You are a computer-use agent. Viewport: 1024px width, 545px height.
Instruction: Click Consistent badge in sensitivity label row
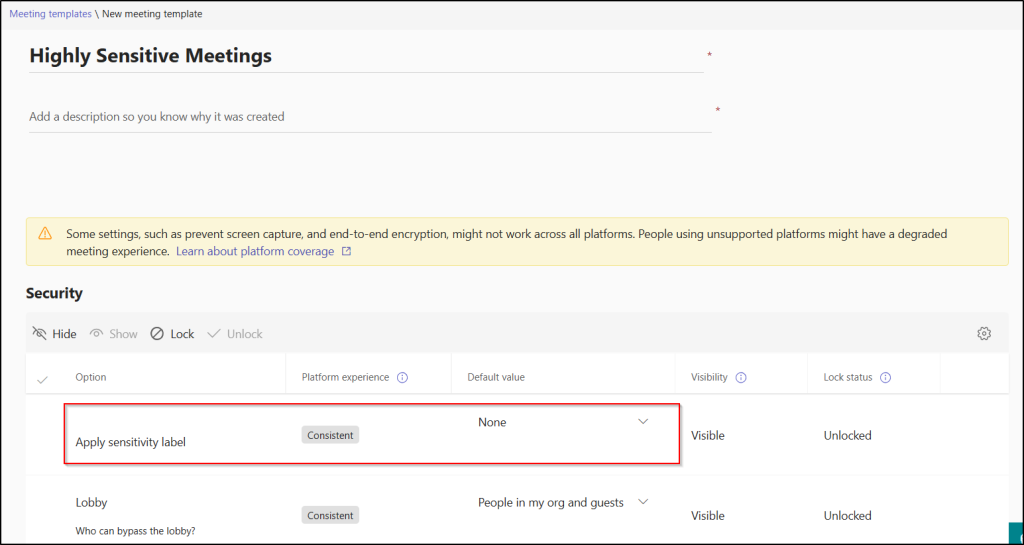[330, 435]
